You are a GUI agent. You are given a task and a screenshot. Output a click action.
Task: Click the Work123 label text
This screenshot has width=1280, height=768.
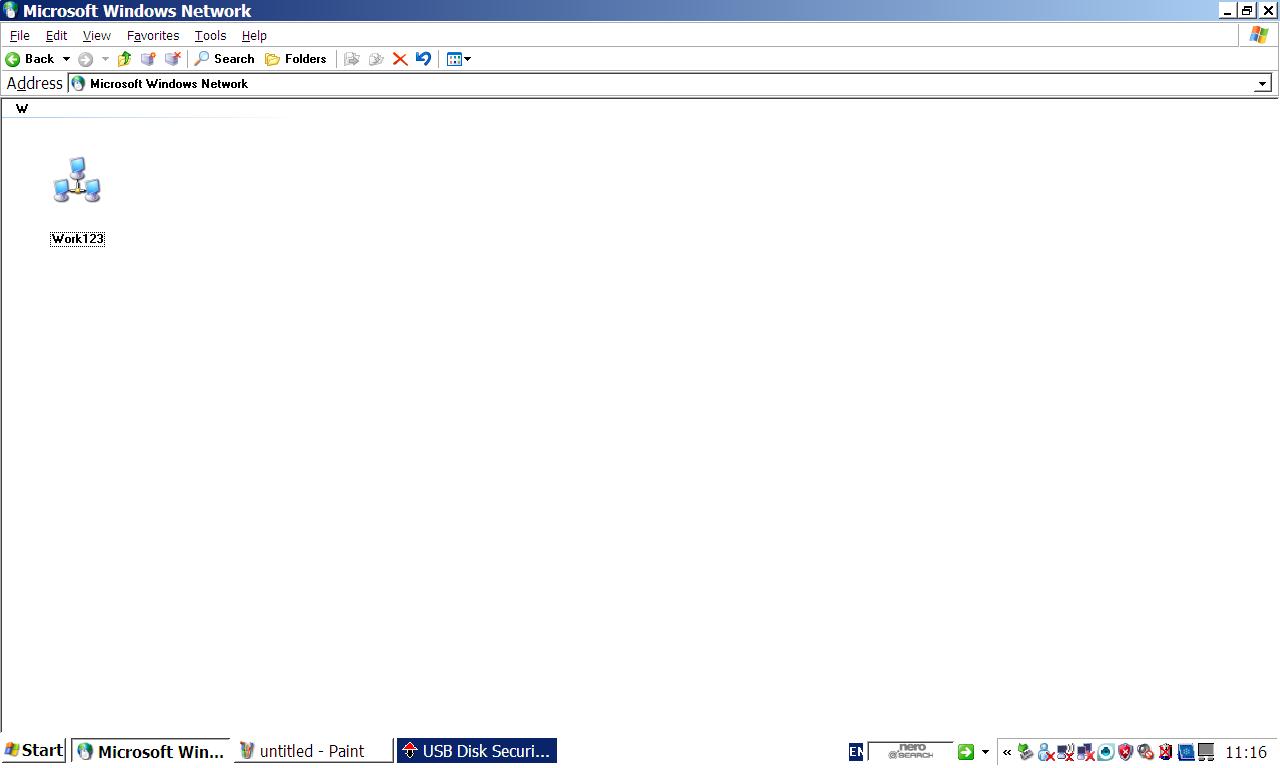[x=77, y=239]
